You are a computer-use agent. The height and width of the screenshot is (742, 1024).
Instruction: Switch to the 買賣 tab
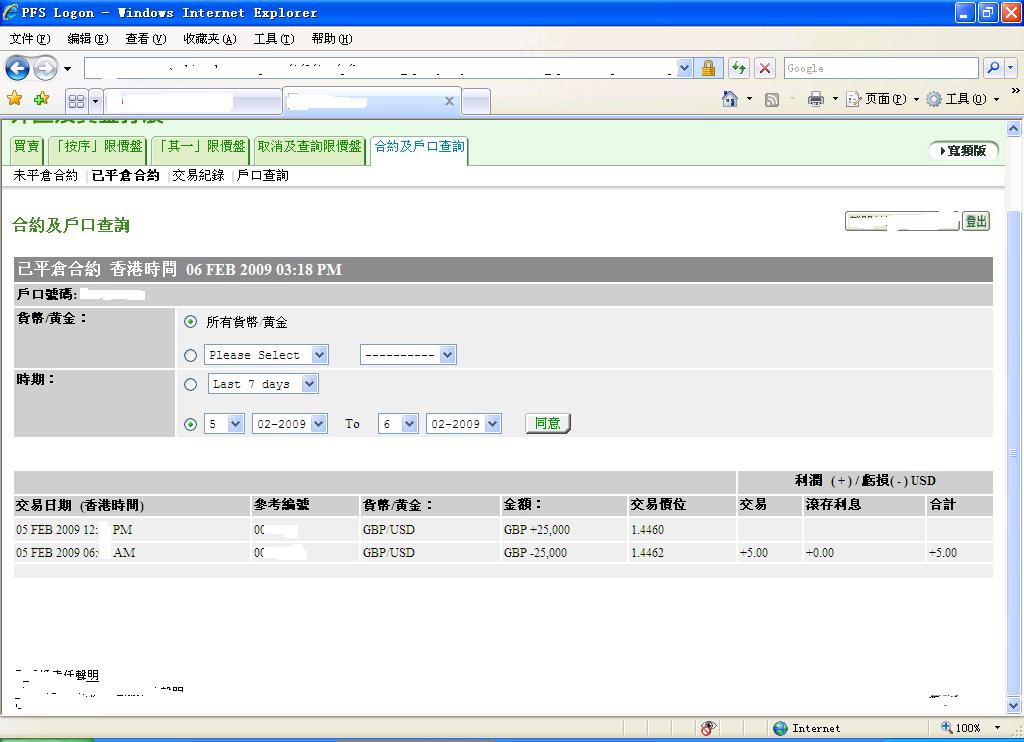pyautogui.click(x=27, y=147)
